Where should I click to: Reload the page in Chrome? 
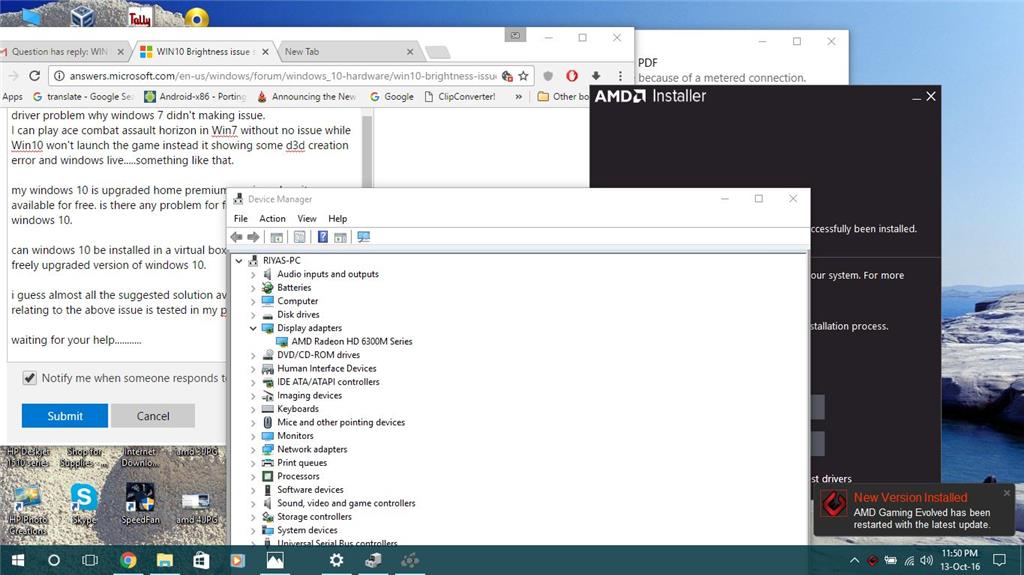tap(35, 76)
